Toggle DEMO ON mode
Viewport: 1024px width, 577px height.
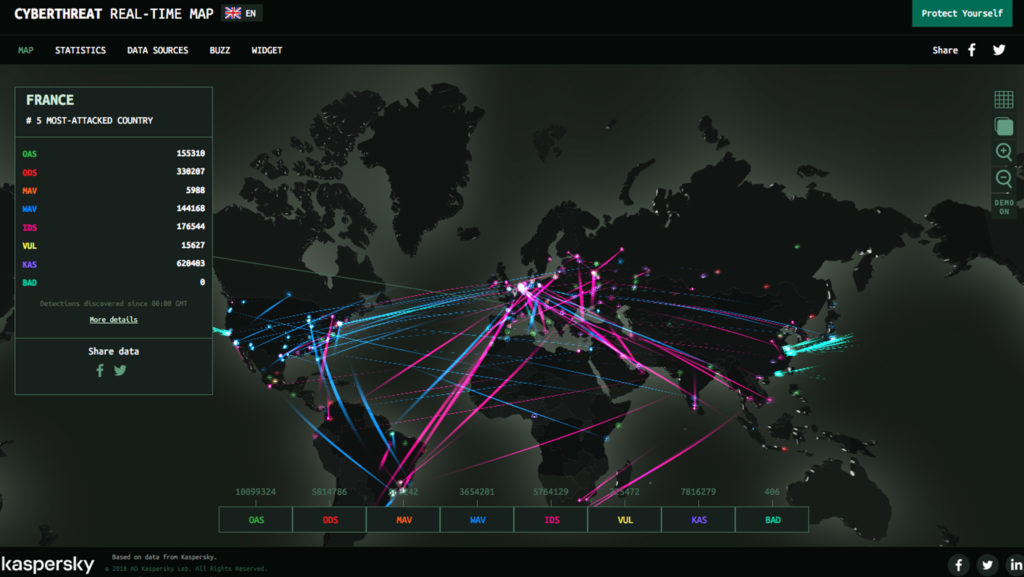click(1004, 206)
